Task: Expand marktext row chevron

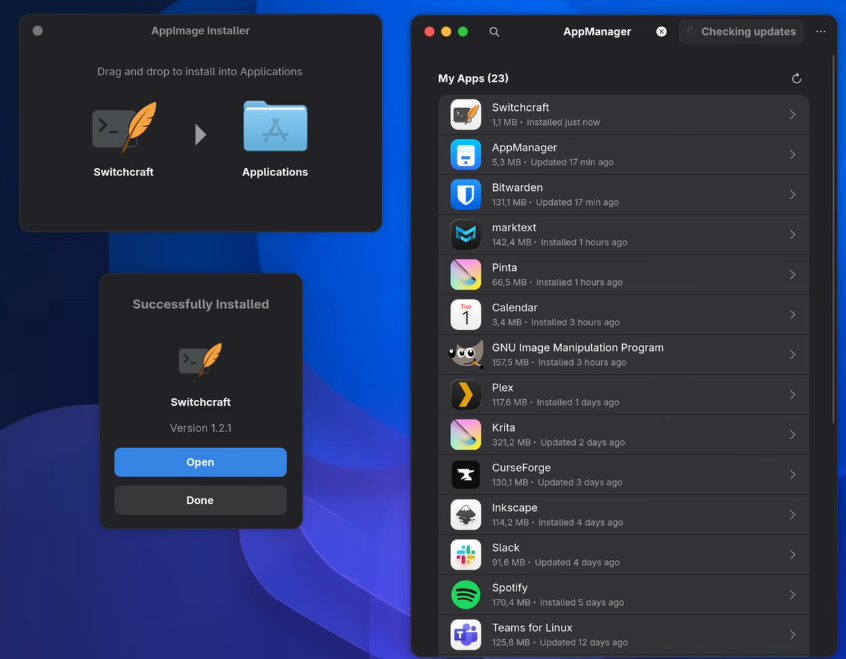Action: (x=793, y=234)
